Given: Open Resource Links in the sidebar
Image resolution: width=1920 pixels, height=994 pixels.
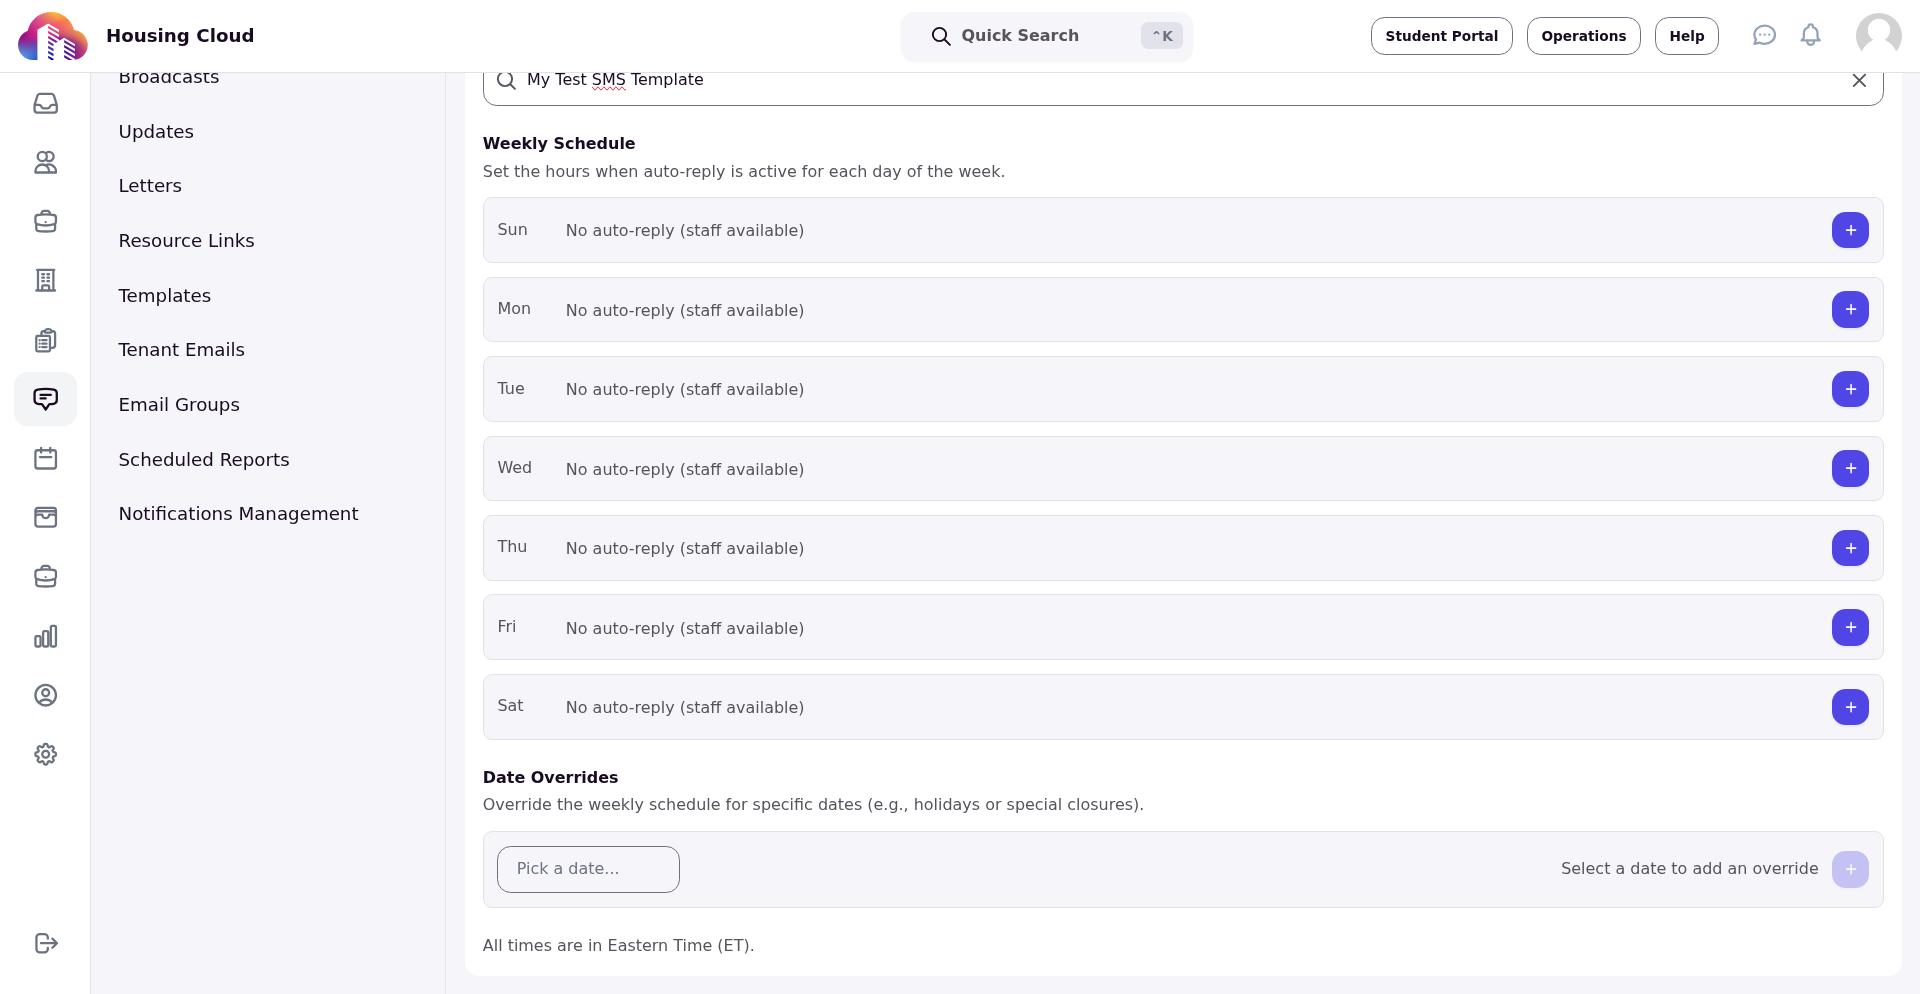Looking at the screenshot, I should [186, 241].
